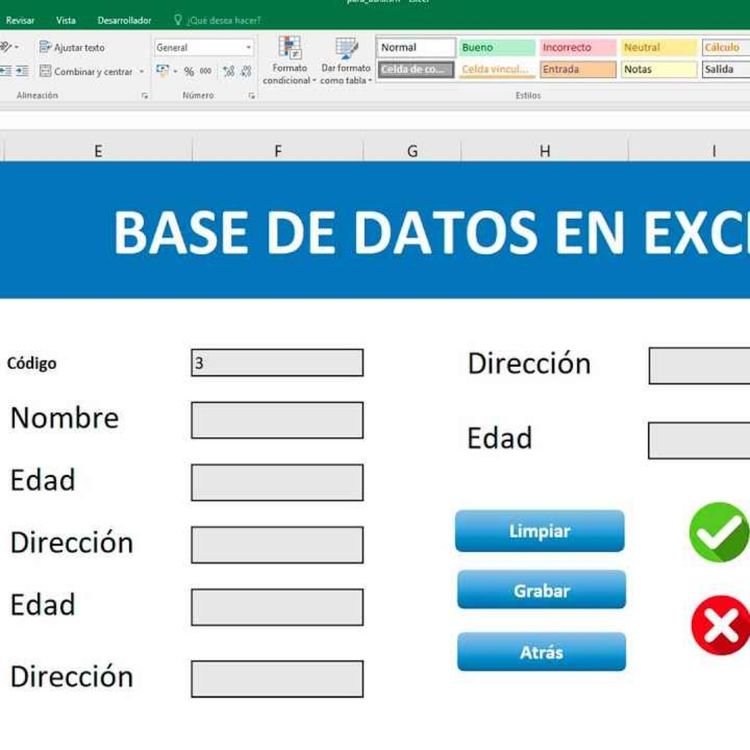Click the accounting number format icon

(x=163, y=71)
